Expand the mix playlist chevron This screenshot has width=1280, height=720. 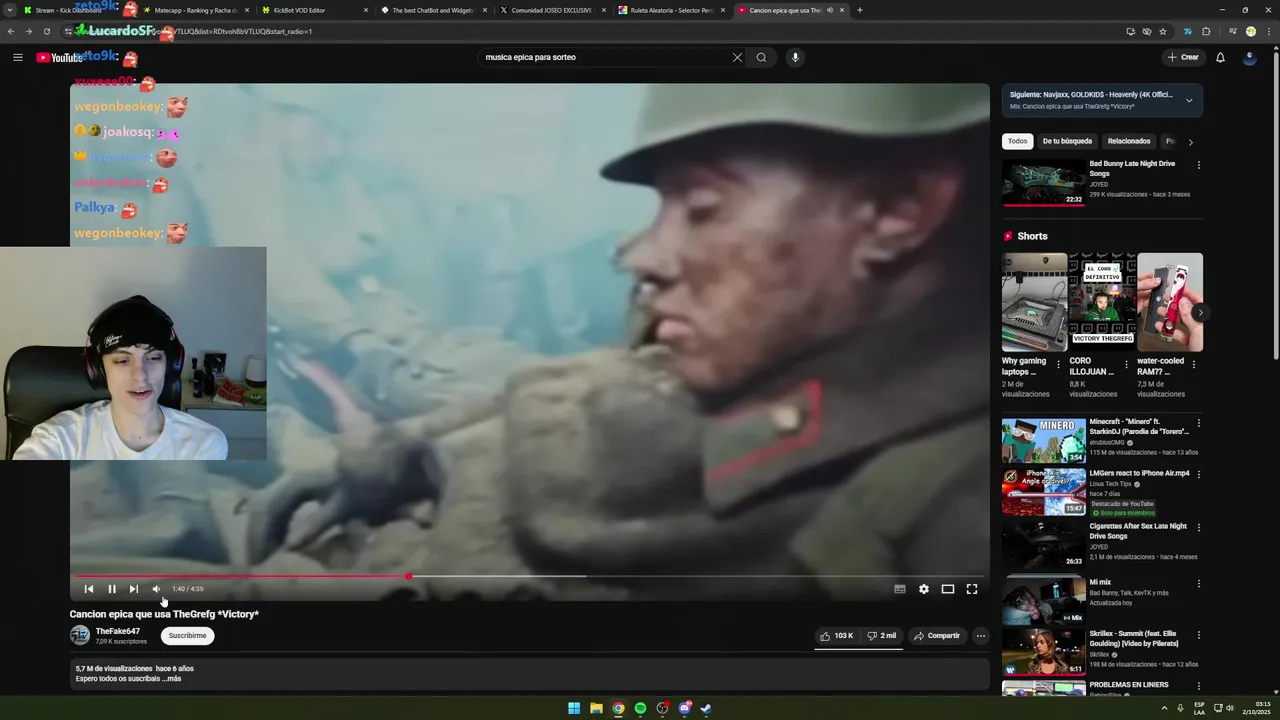tap(1189, 100)
